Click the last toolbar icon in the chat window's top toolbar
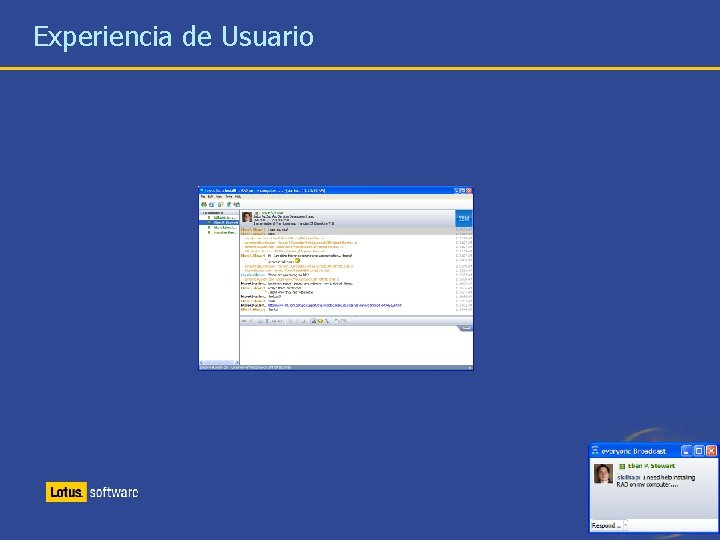The height and width of the screenshot is (540, 720). tap(237, 204)
